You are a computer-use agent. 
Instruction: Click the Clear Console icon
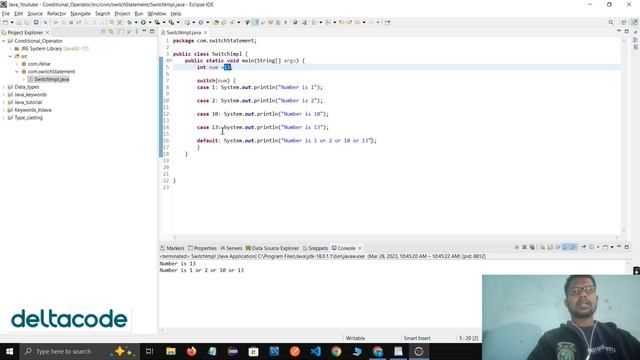tap(542, 247)
